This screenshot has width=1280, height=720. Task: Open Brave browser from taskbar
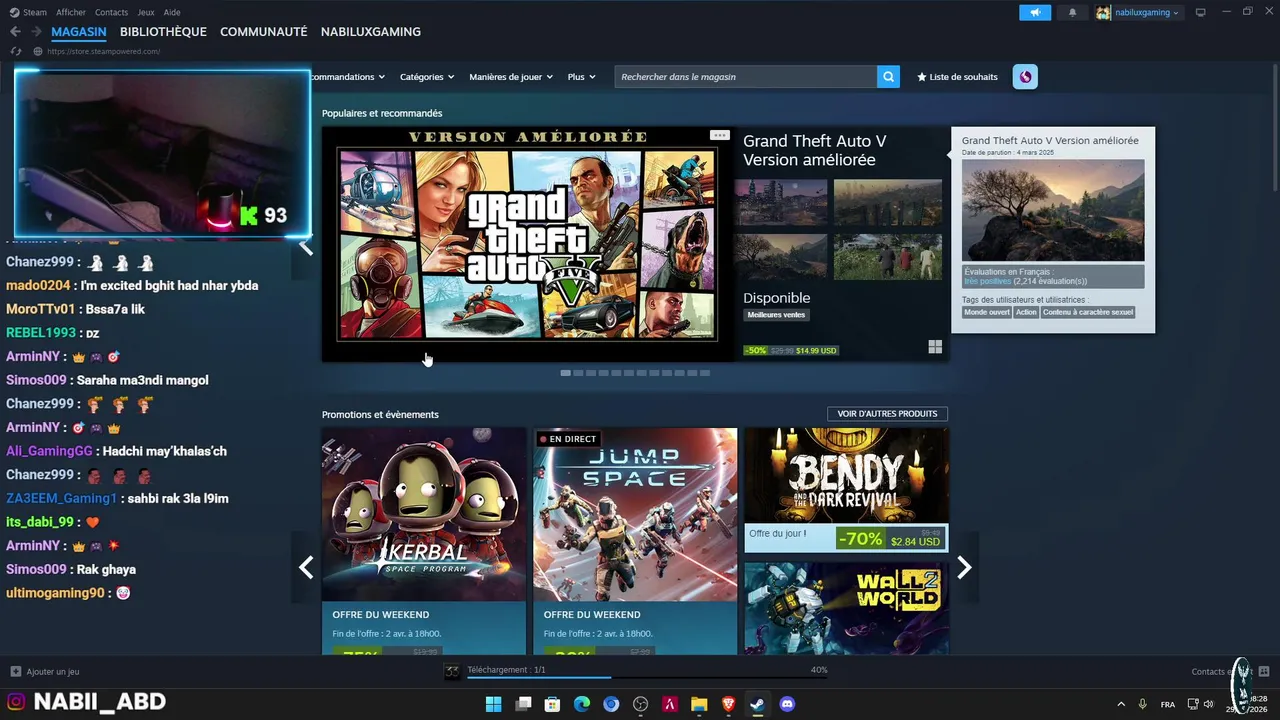click(x=728, y=704)
